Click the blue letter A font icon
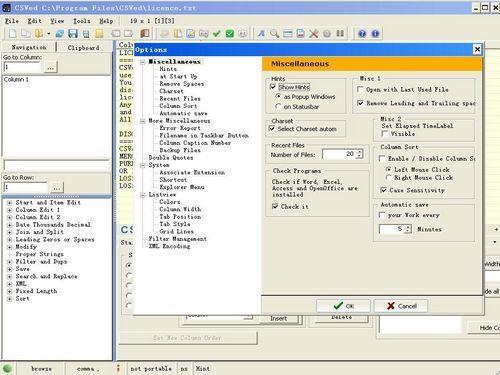Image resolution: width=500 pixels, height=375 pixels. 261,33
